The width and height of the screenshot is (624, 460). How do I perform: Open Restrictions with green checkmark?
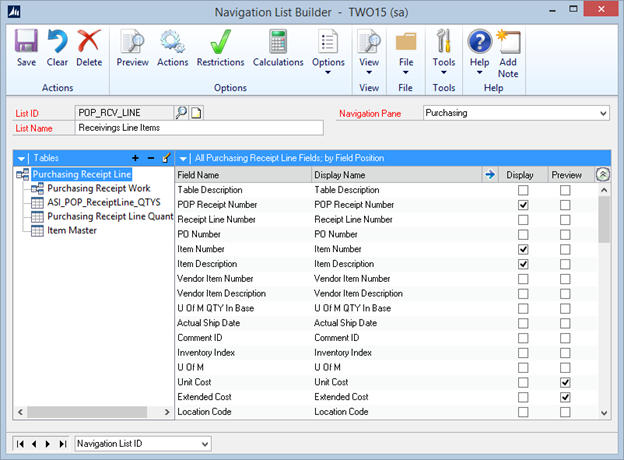[220, 47]
